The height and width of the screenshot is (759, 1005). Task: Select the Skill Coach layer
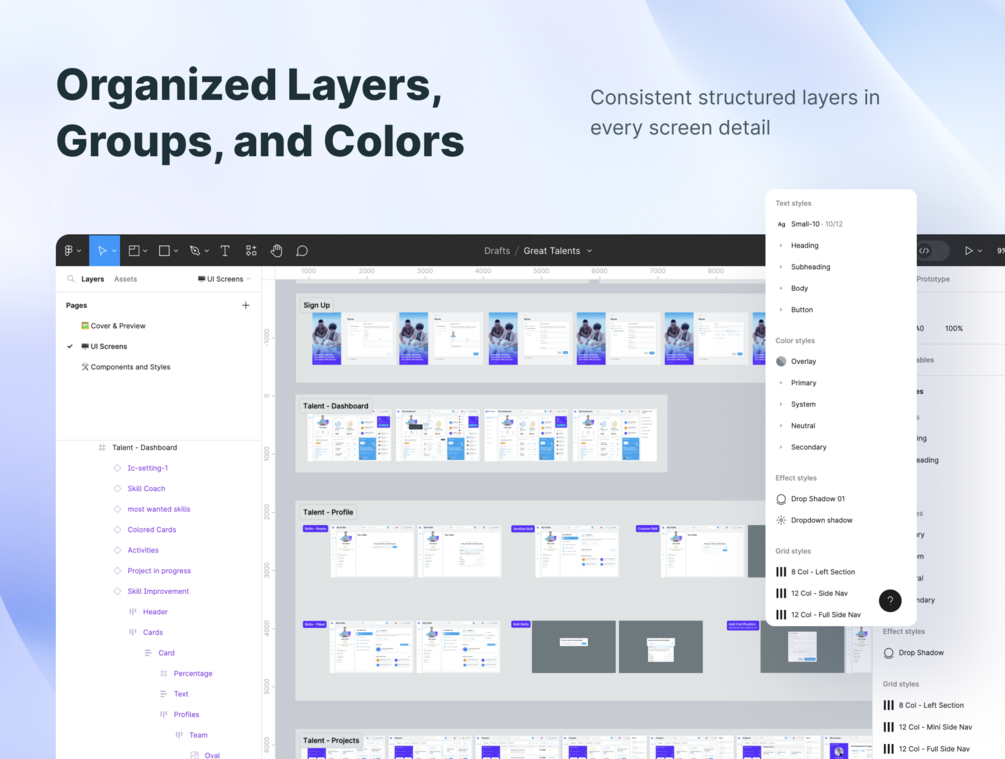[x=146, y=488]
